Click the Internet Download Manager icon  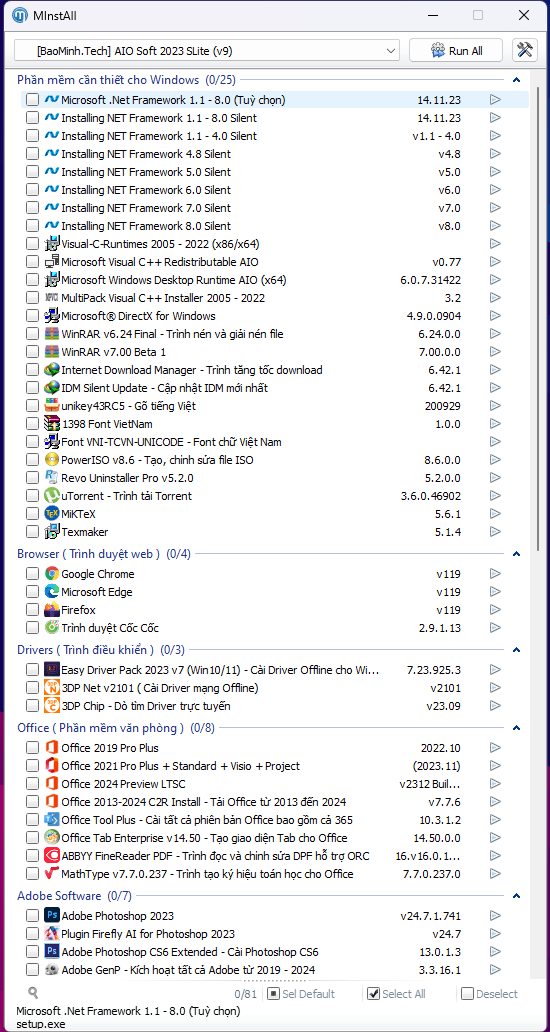tap(51, 370)
